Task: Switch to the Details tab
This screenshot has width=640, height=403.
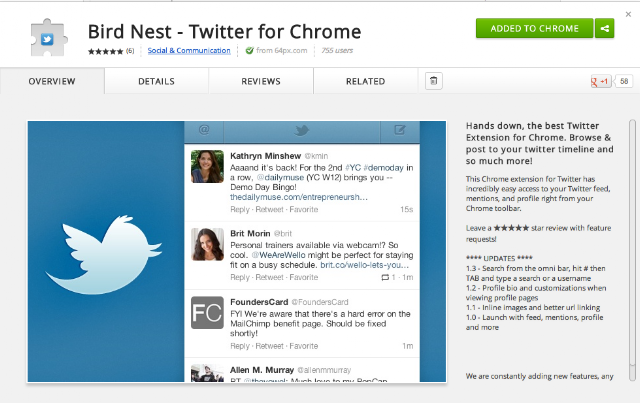Action: coord(156,81)
